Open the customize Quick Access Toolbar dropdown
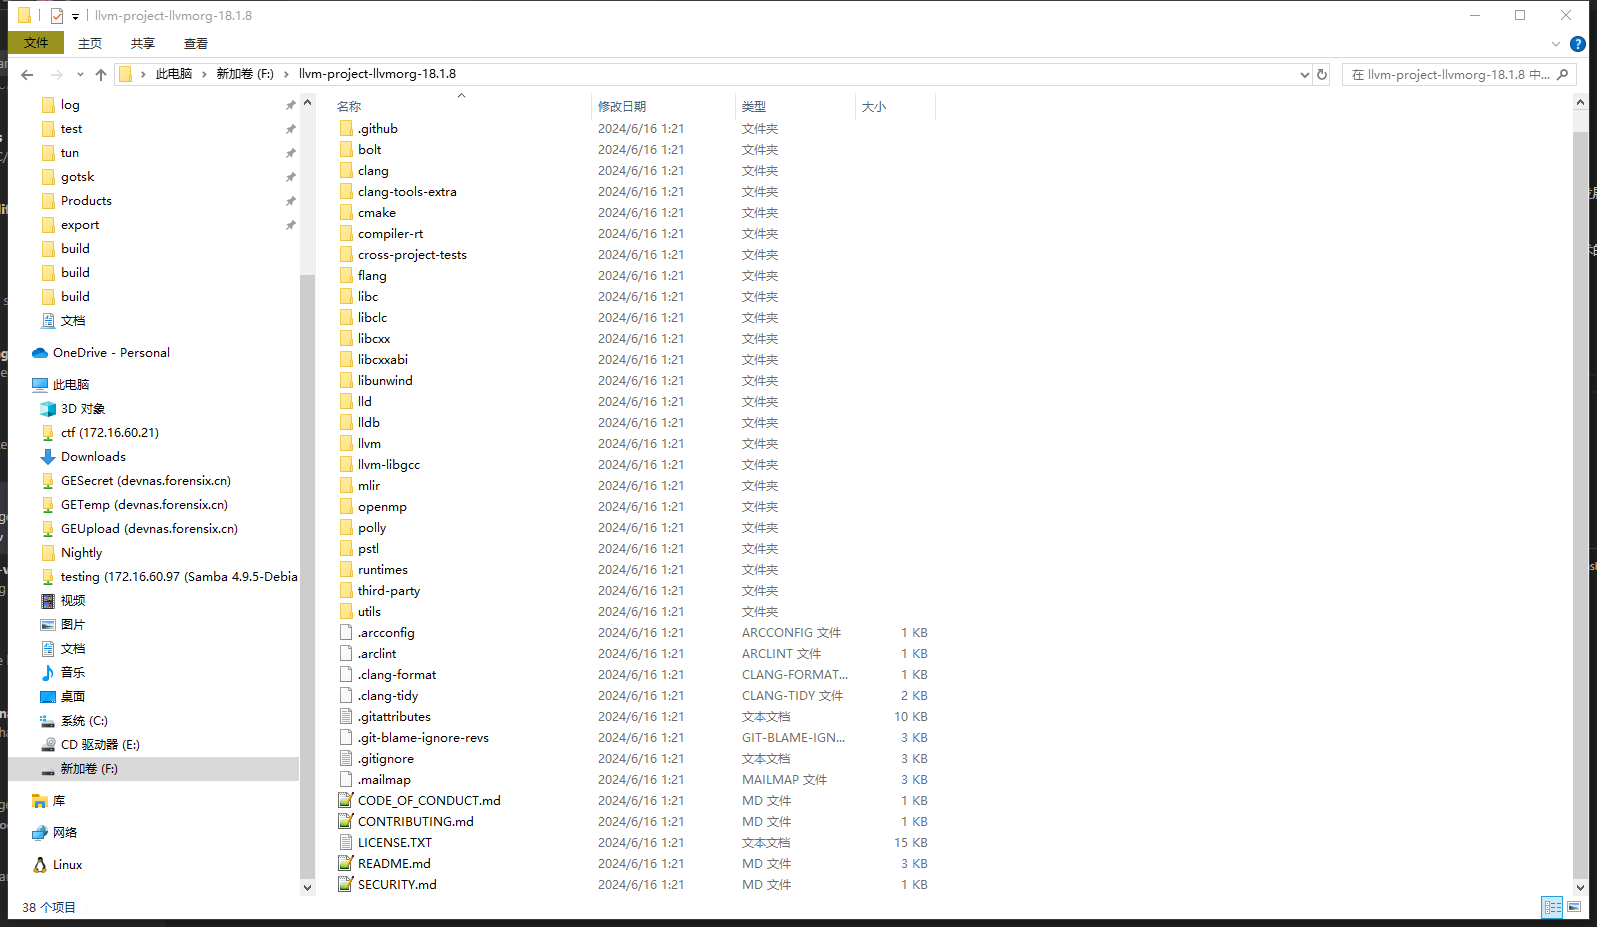Screen dimensions: 1597x927 (x=75, y=16)
